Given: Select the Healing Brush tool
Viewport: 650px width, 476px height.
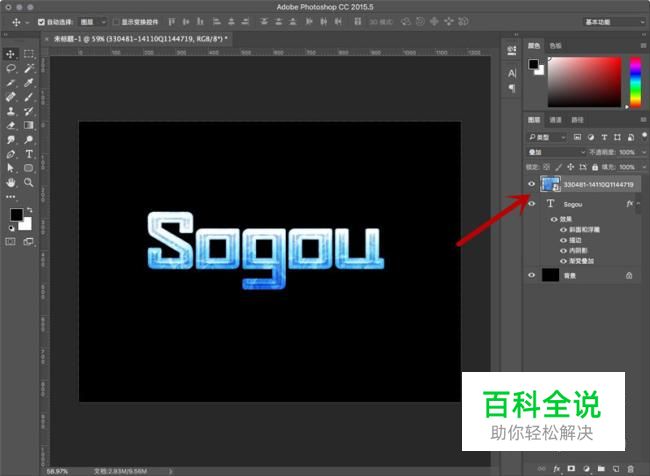Looking at the screenshot, I should coord(10,97).
